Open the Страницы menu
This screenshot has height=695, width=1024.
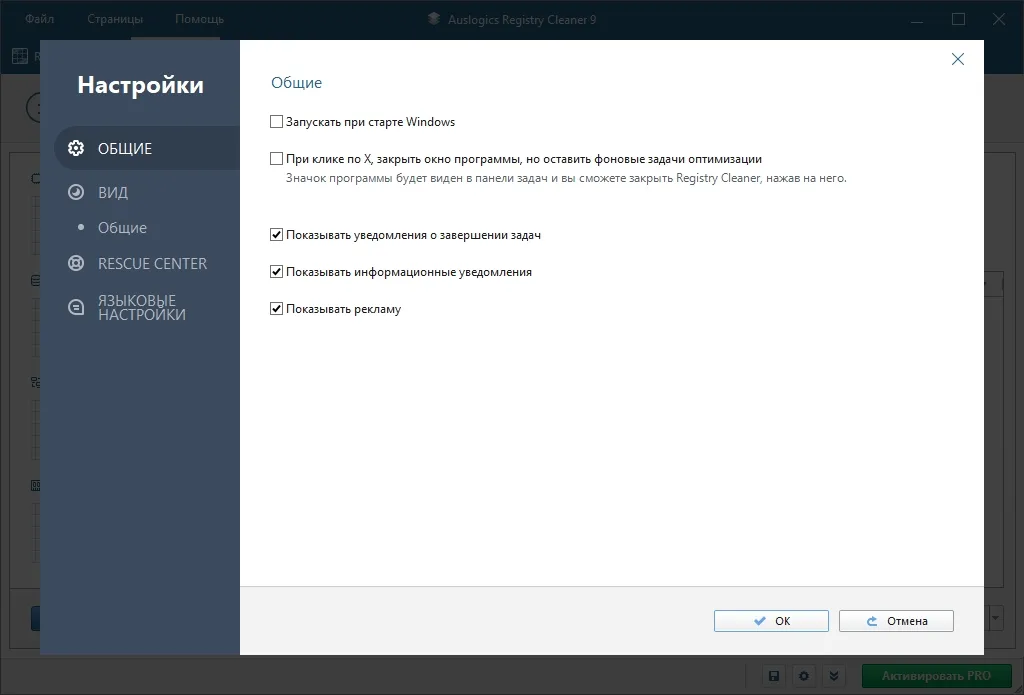[x=115, y=19]
